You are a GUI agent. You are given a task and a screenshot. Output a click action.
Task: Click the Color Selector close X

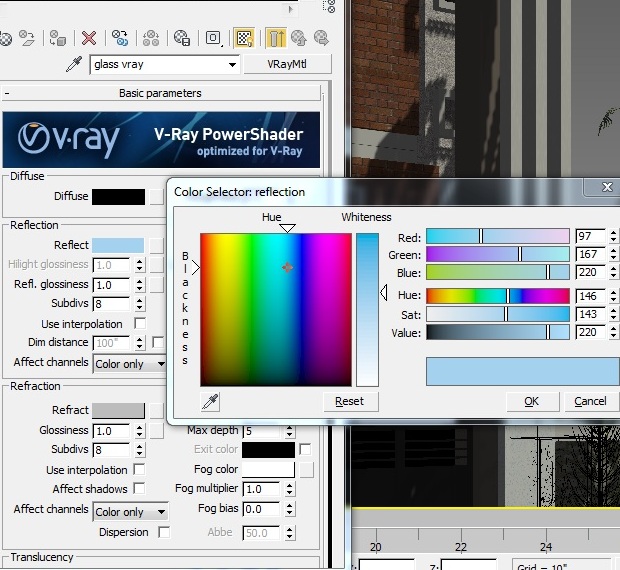606,187
